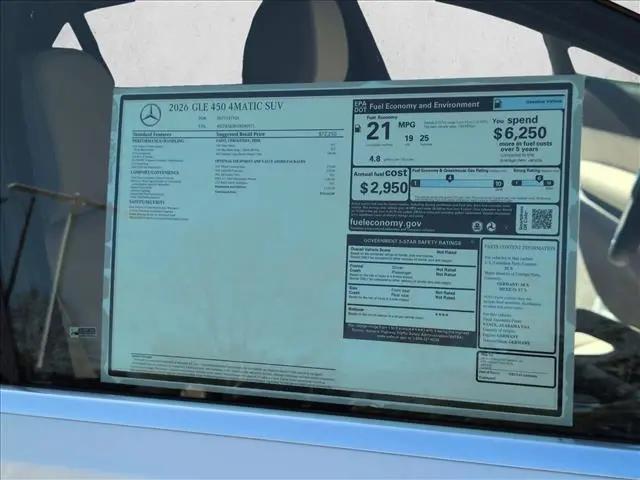Image resolution: width=640 pixels, height=480 pixels.
Task: Click 'Optional Equipment and Value Added Packages' heading
Action: click(x=260, y=162)
